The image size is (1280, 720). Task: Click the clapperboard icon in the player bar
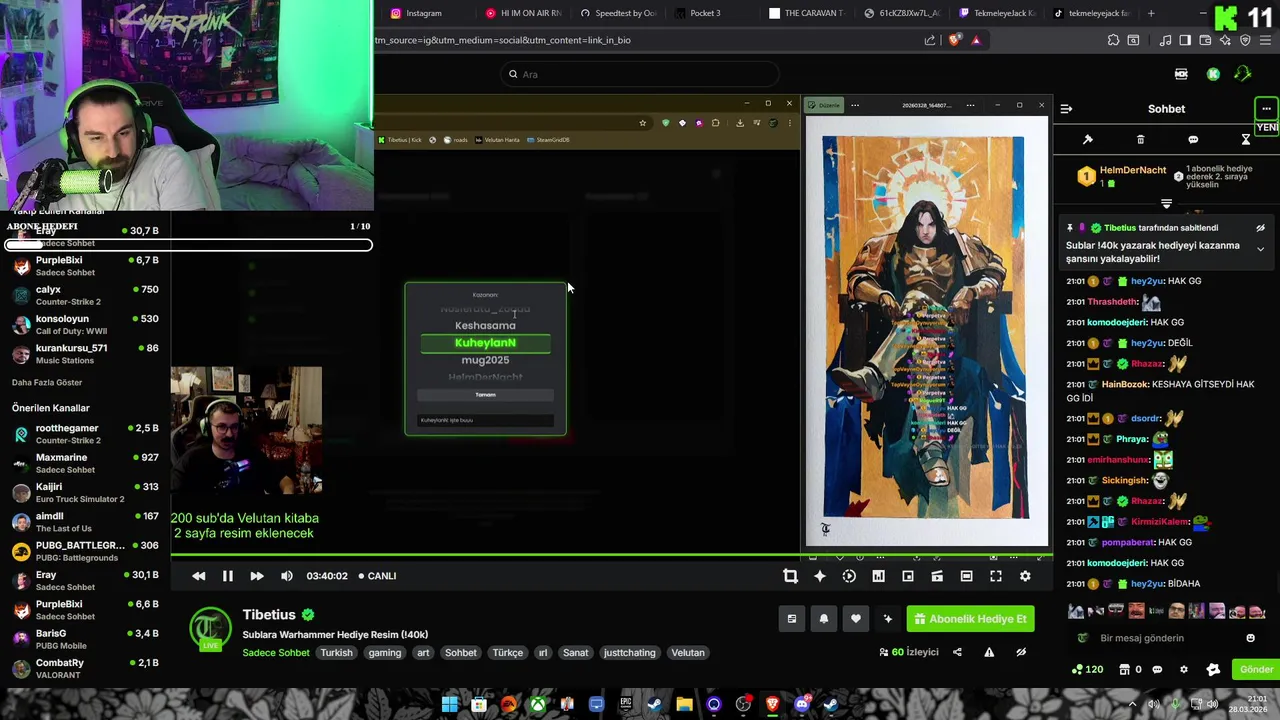tap(937, 576)
